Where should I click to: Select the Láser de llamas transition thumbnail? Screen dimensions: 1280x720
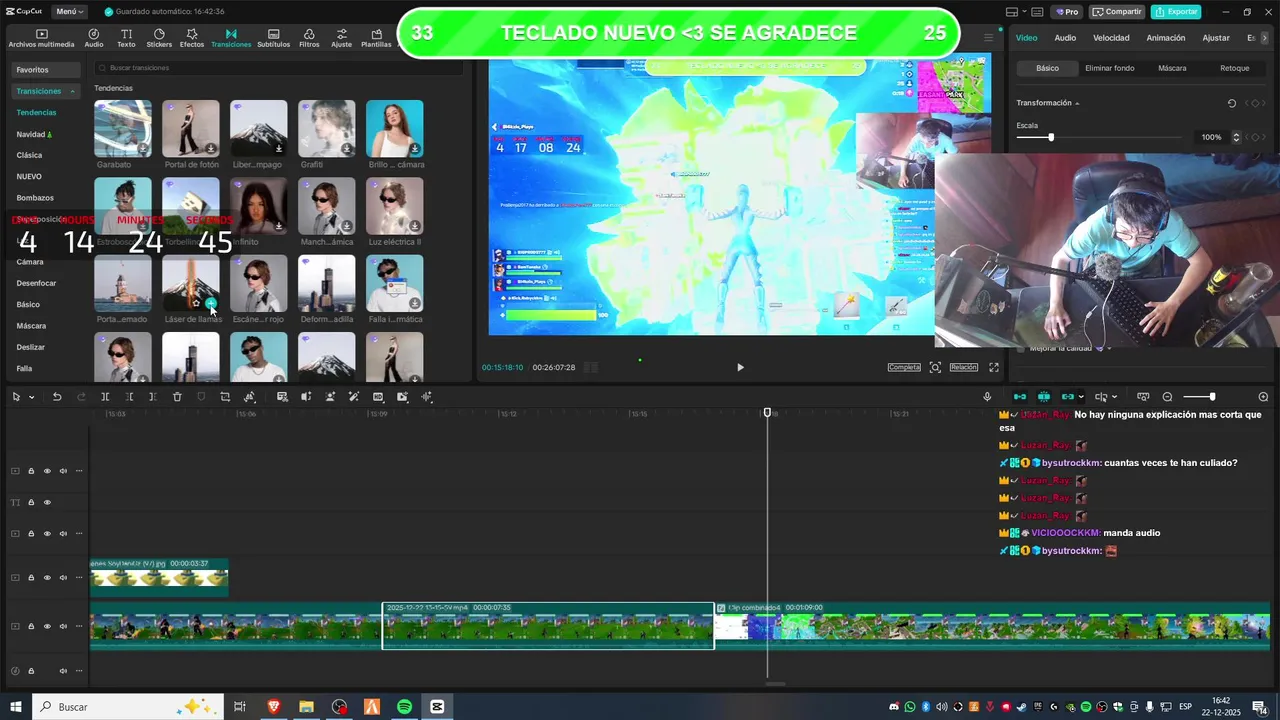click(x=190, y=283)
